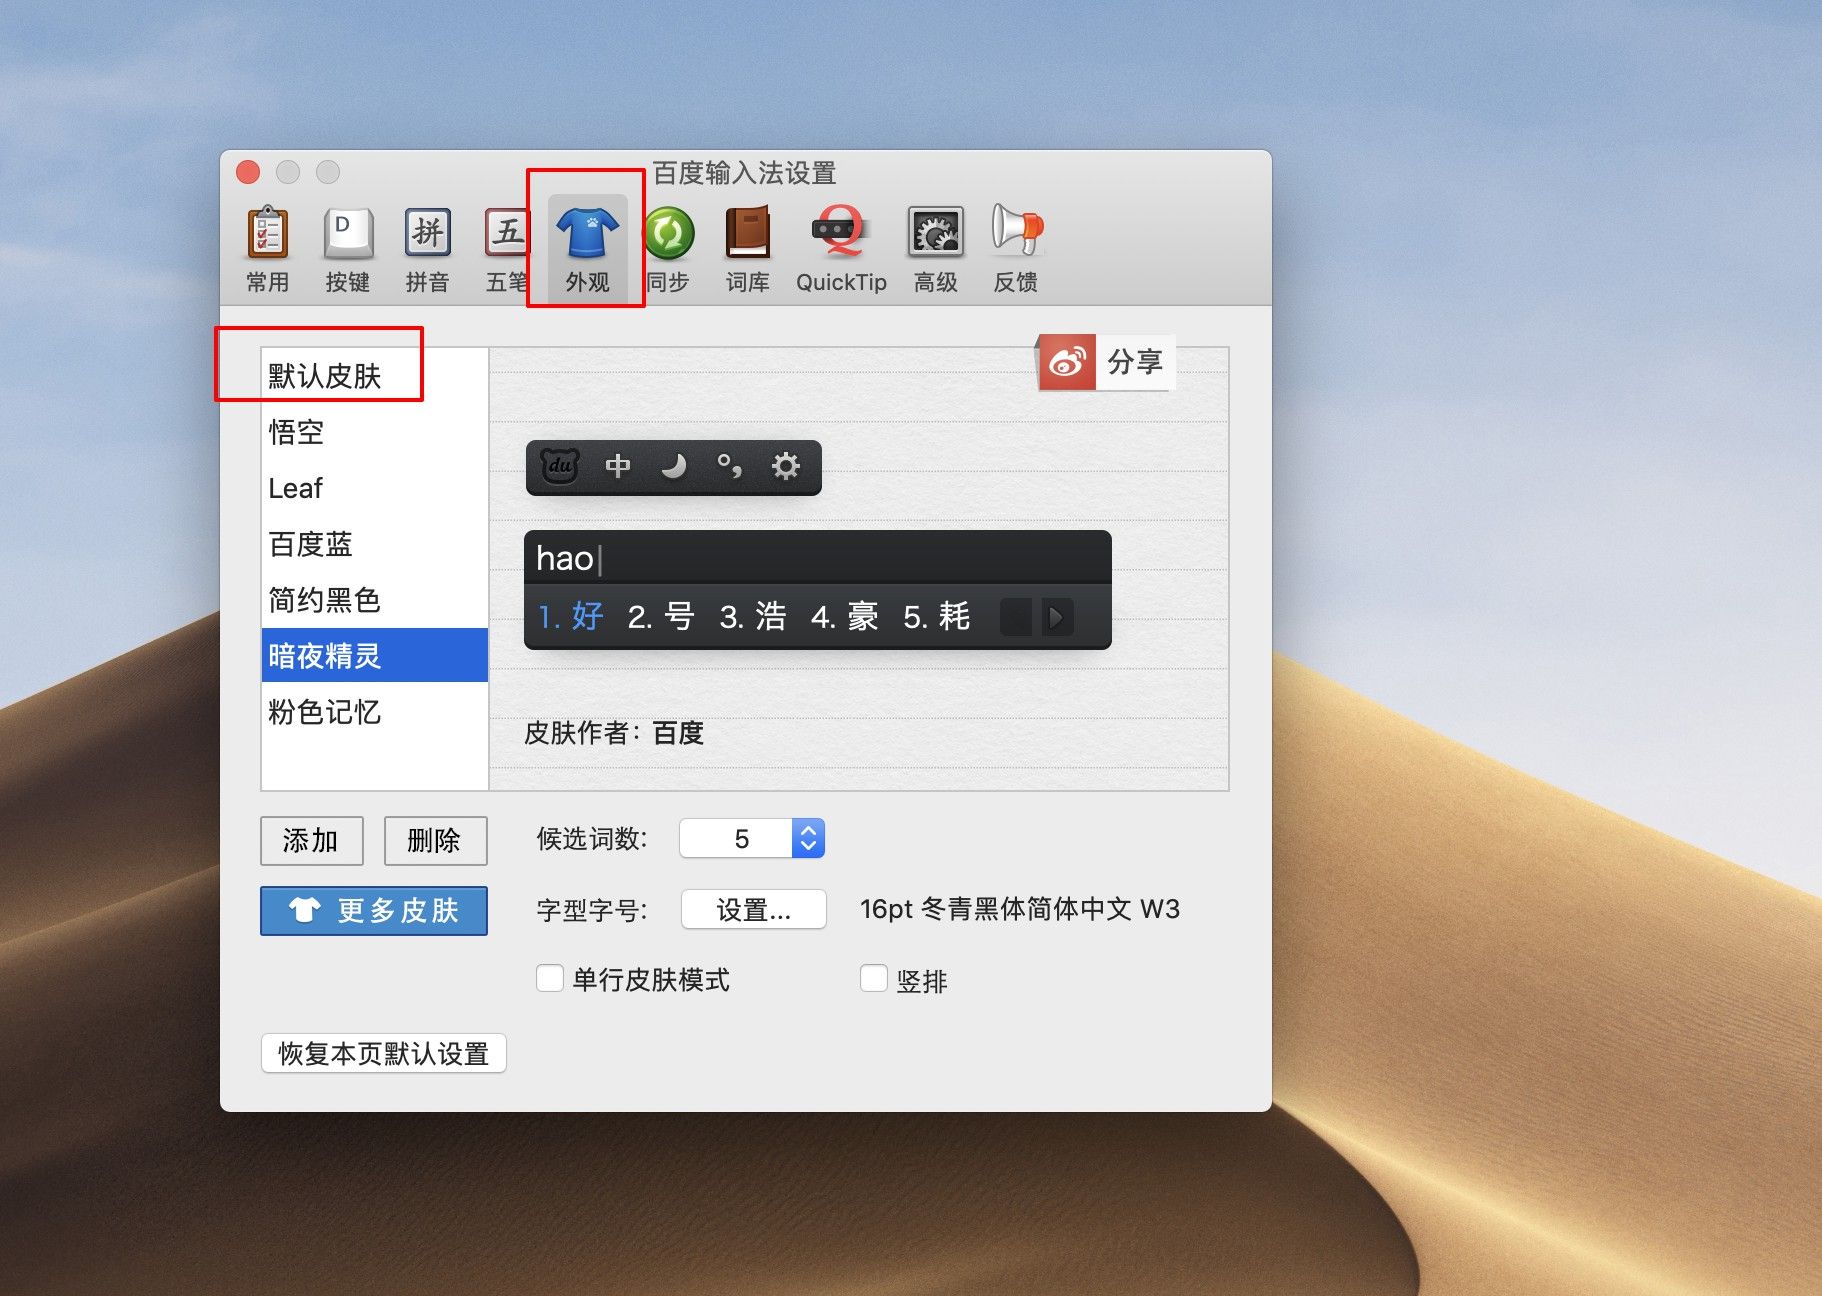Click the moon icon in preview toolbar
This screenshot has width=1822, height=1296.
pos(674,466)
